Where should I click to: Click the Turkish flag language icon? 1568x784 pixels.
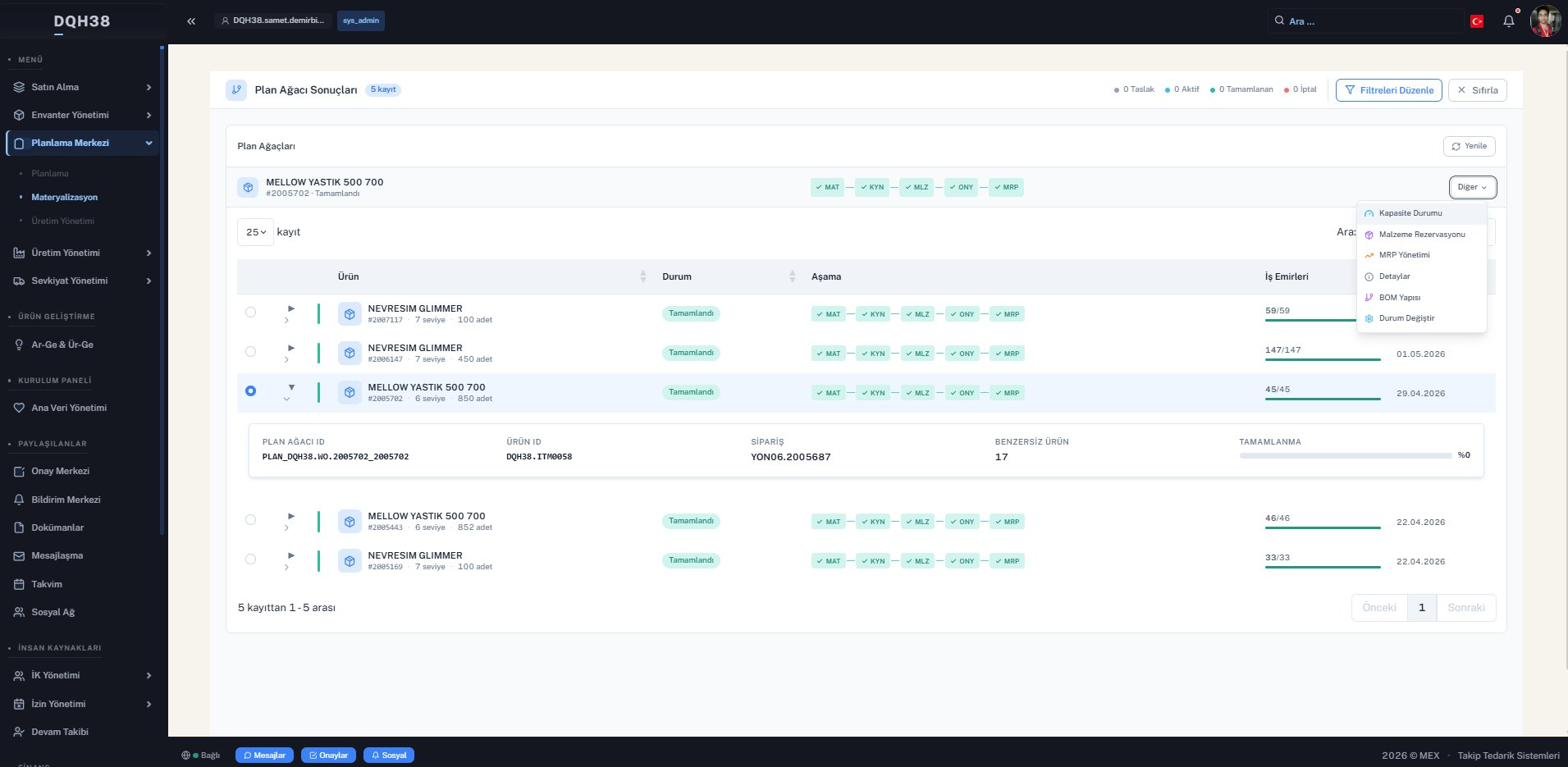pyautogui.click(x=1476, y=21)
